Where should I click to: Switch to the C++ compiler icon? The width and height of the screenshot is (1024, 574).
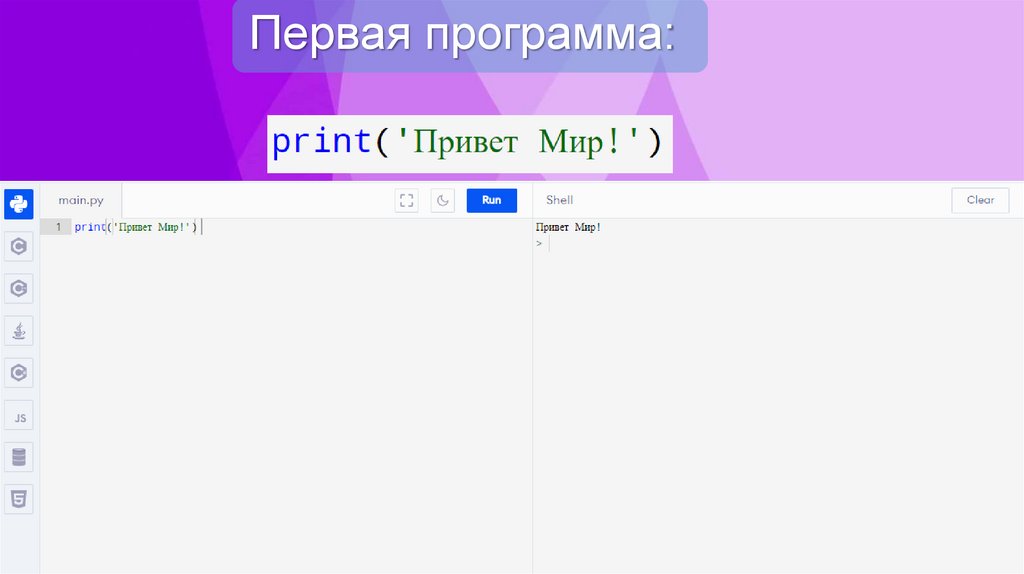point(19,288)
